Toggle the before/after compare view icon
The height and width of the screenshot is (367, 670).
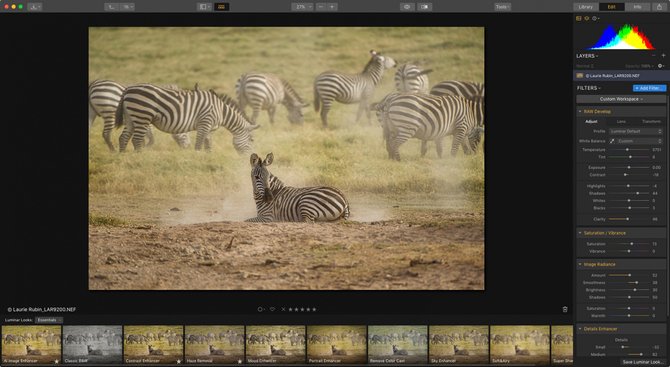424,7
